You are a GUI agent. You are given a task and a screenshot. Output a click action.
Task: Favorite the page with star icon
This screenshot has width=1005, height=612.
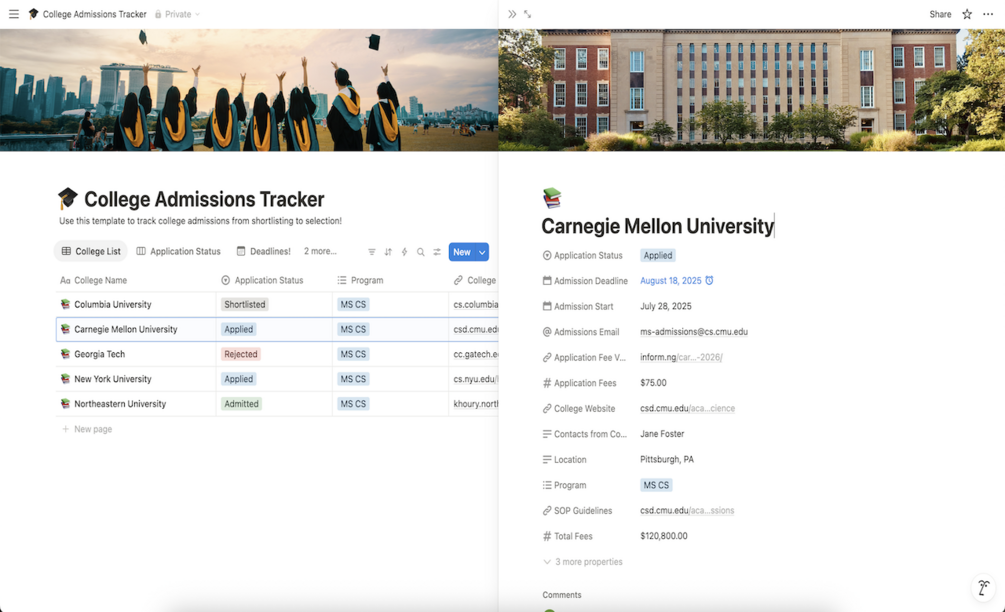pos(967,14)
